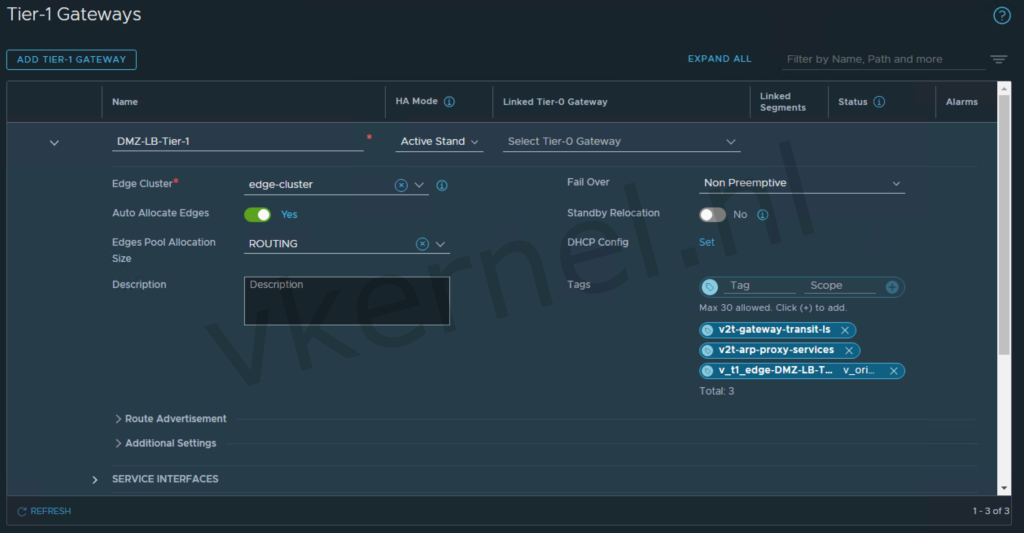Clear the ROUTING pool allocation value

point(422,244)
